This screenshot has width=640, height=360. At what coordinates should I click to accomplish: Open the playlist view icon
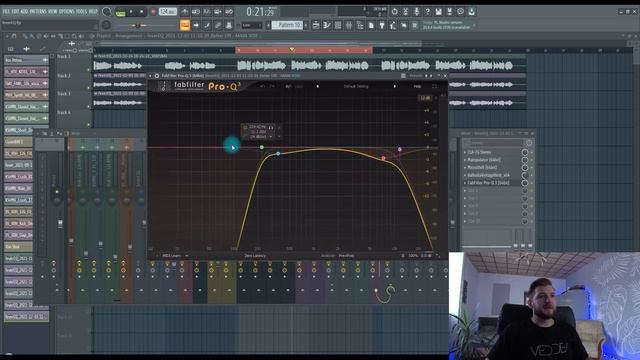(316, 25)
